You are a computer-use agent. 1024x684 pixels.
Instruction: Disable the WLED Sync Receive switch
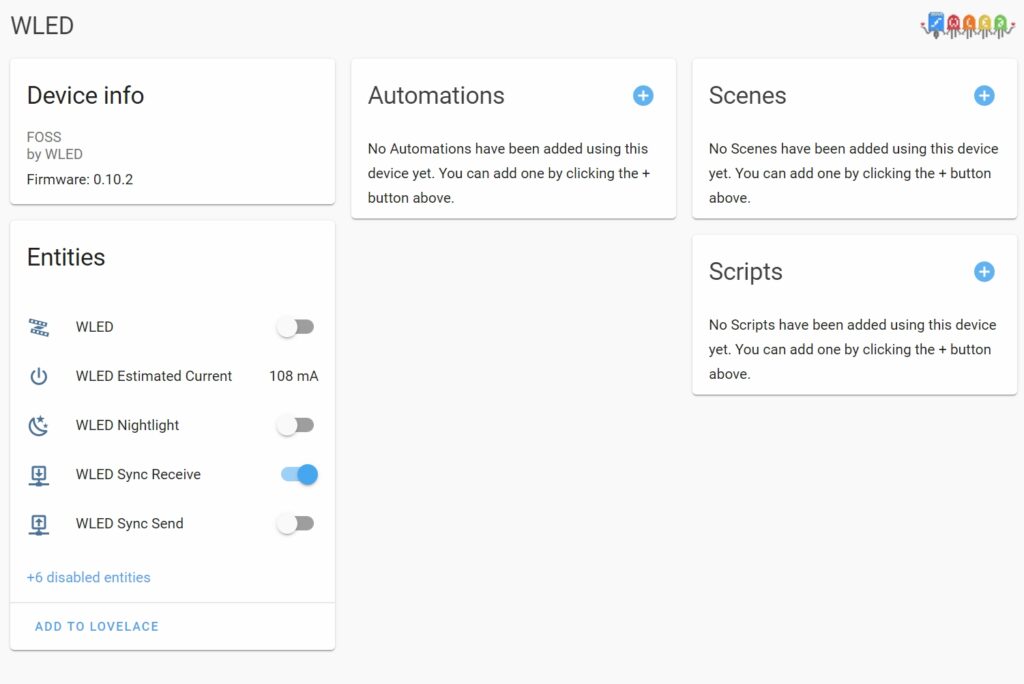[x=299, y=474]
